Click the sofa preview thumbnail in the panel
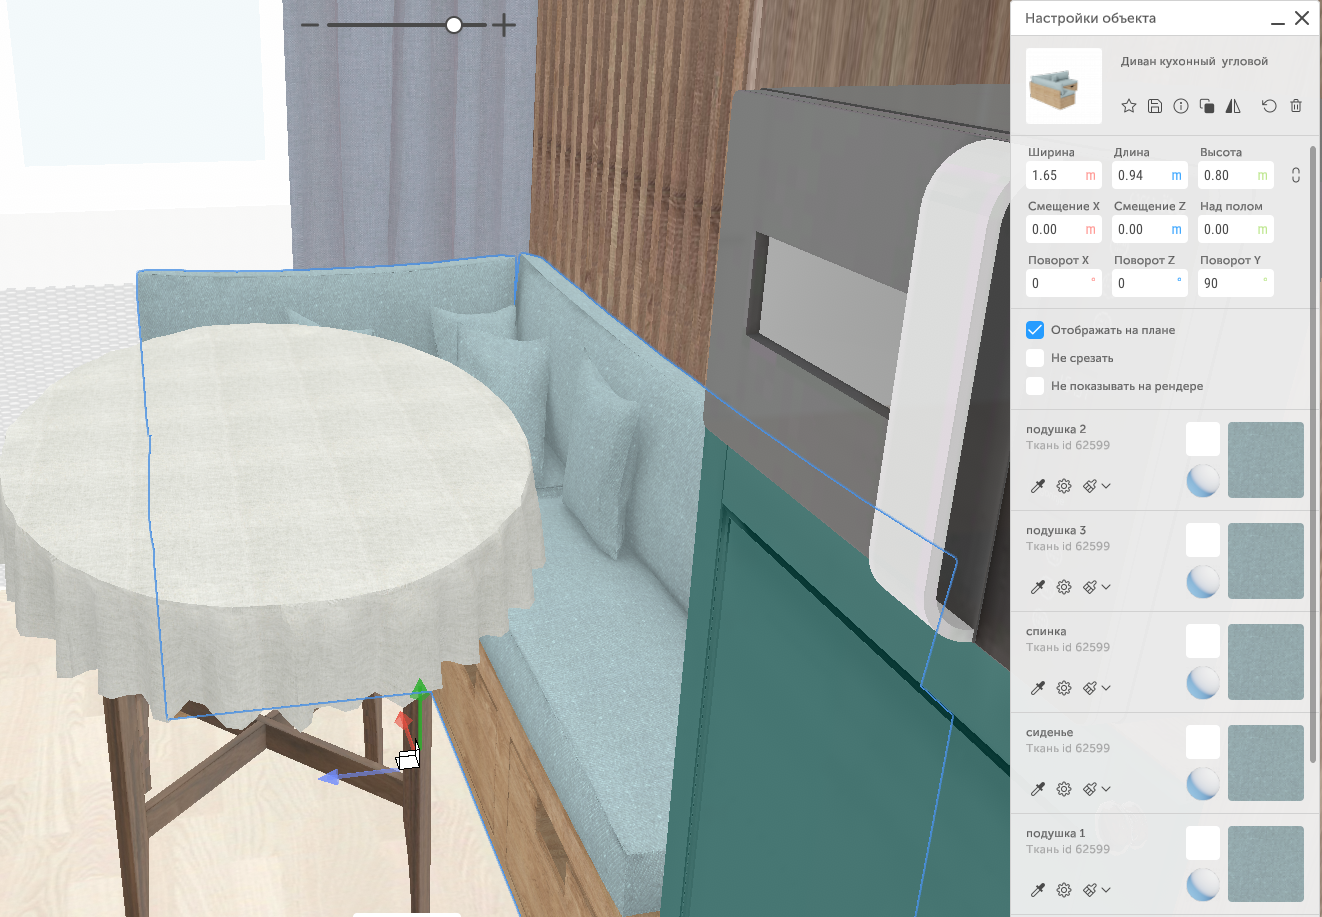1322x917 pixels. coord(1064,86)
